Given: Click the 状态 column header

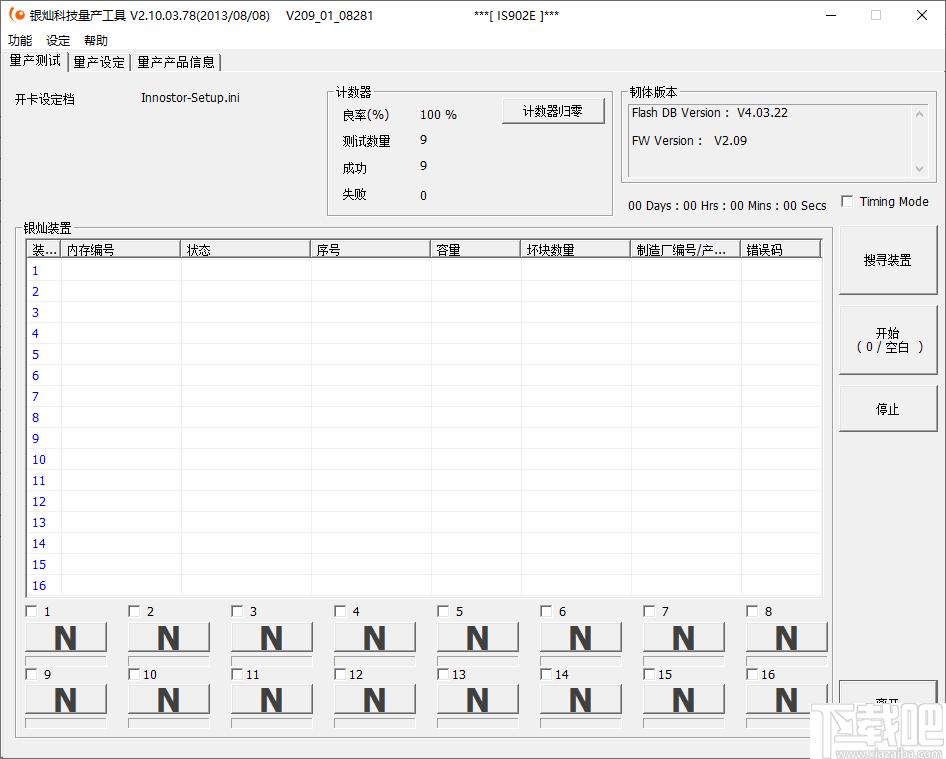Looking at the screenshot, I should (x=245, y=249).
